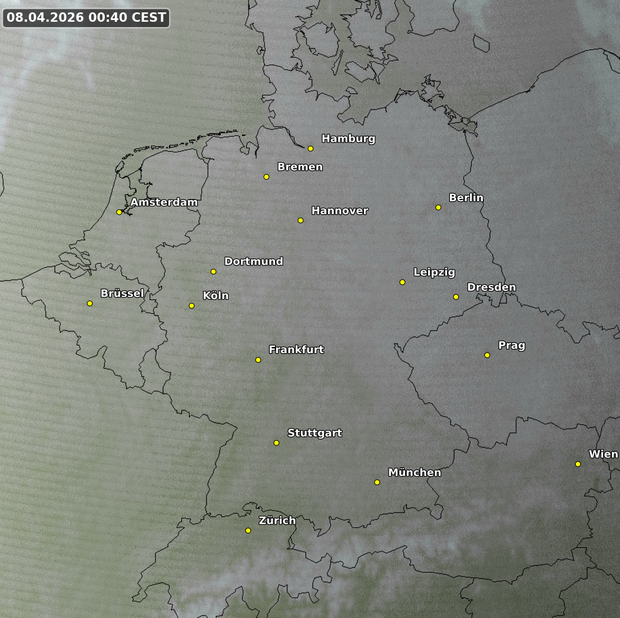Click the yellow dot marking Amsterdam

(119, 211)
